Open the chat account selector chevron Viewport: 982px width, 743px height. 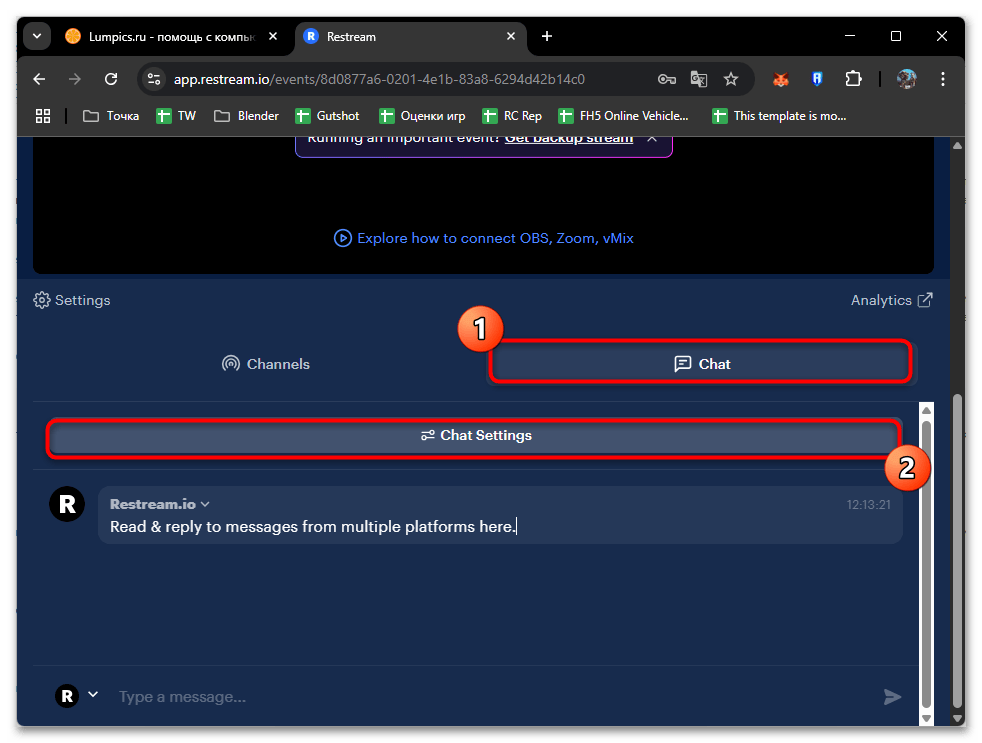pos(93,695)
